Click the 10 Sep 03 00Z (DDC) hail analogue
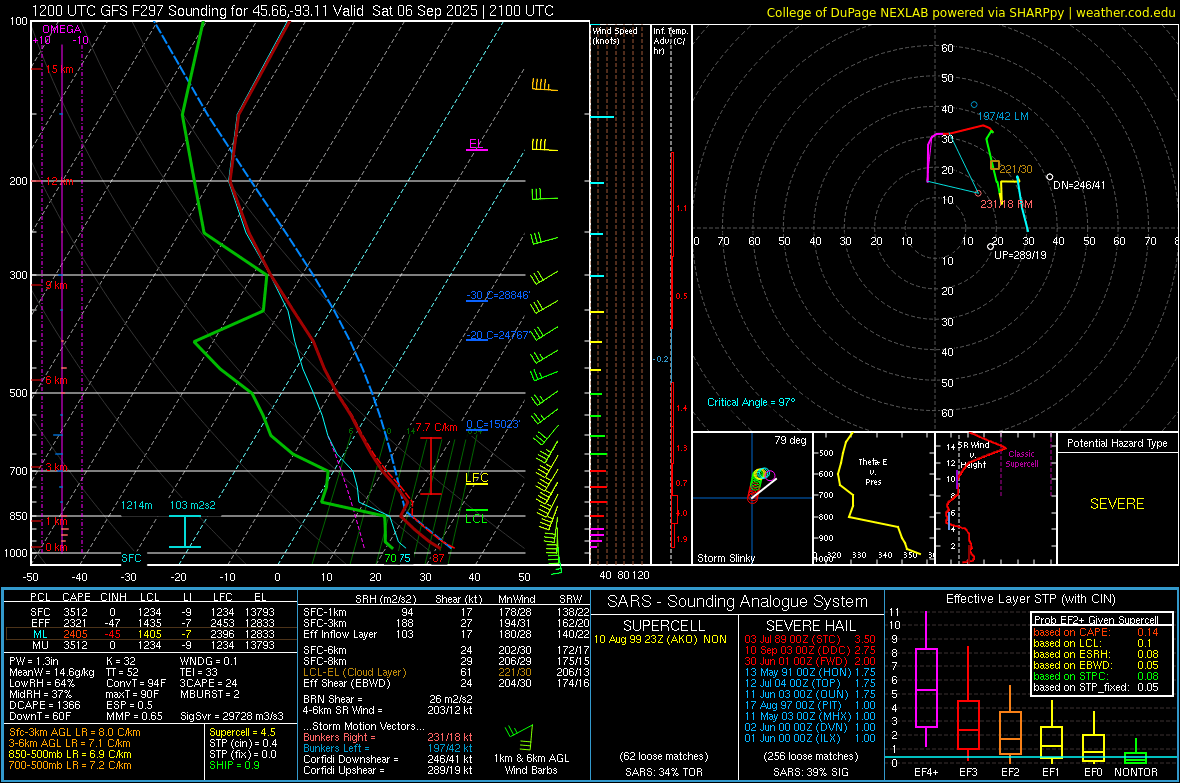The width and height of the screenshot is (1180, 783). (810, 650)
